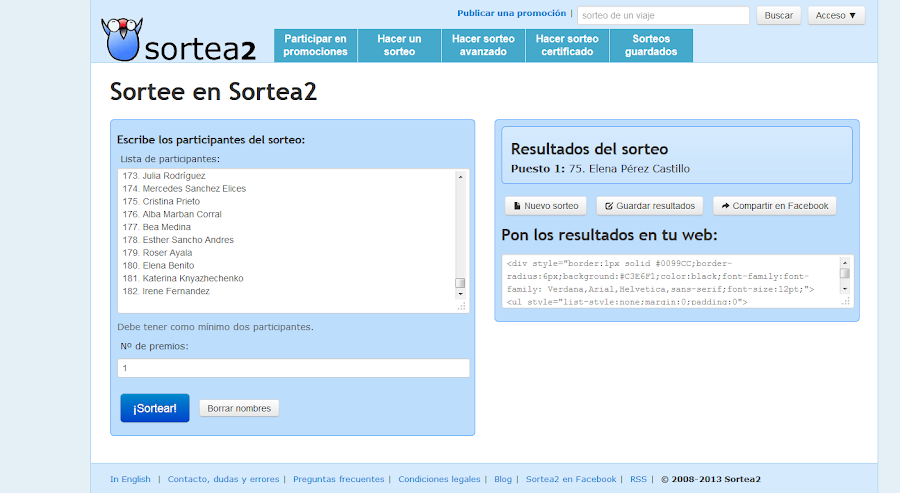This screenshot has height=493, width=900.
Task: Expand the Acceso dropdown
Action: point(836,15)
